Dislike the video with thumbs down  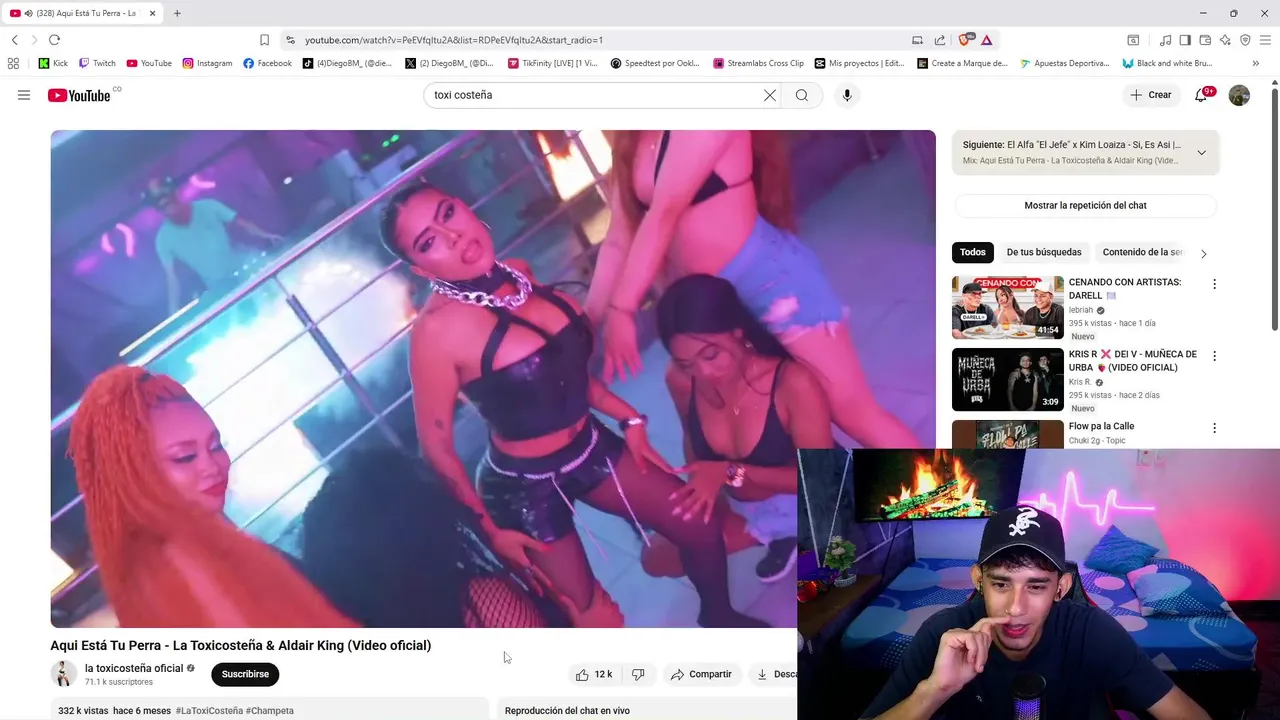(638, 674)
